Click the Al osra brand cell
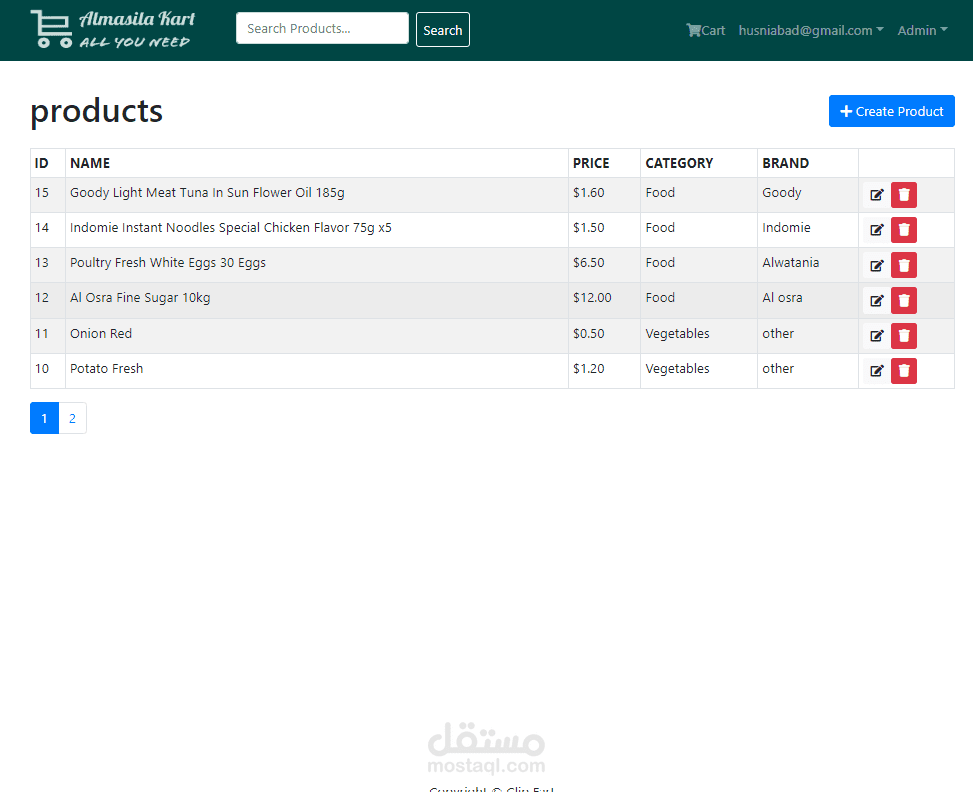The width and height of the screenshot is (973, 792). pyautogui.click(x=808, y=300)
